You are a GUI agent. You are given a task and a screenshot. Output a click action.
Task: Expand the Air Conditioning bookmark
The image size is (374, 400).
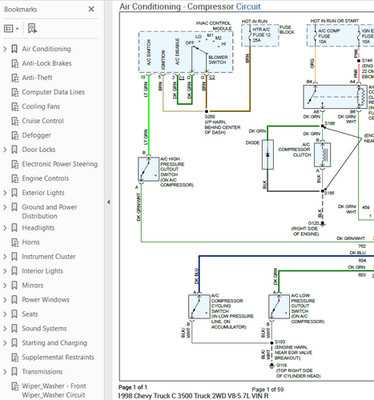point(5,49)
